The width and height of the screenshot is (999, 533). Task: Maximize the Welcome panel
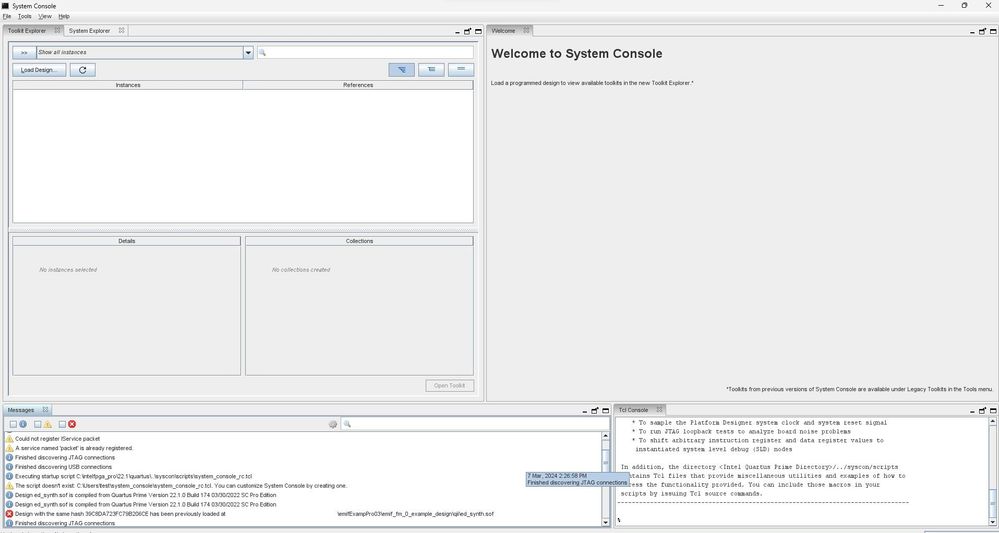point(993,31)
